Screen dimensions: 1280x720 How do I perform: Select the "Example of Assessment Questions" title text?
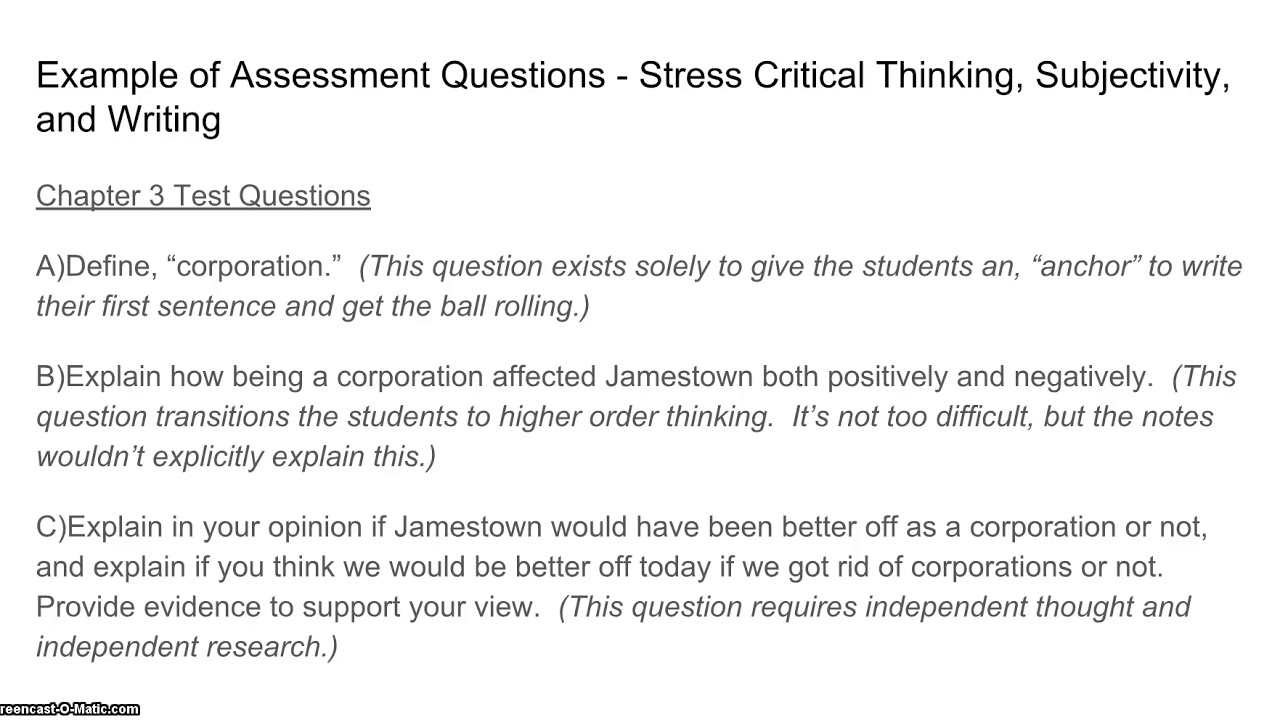point(320,75)
